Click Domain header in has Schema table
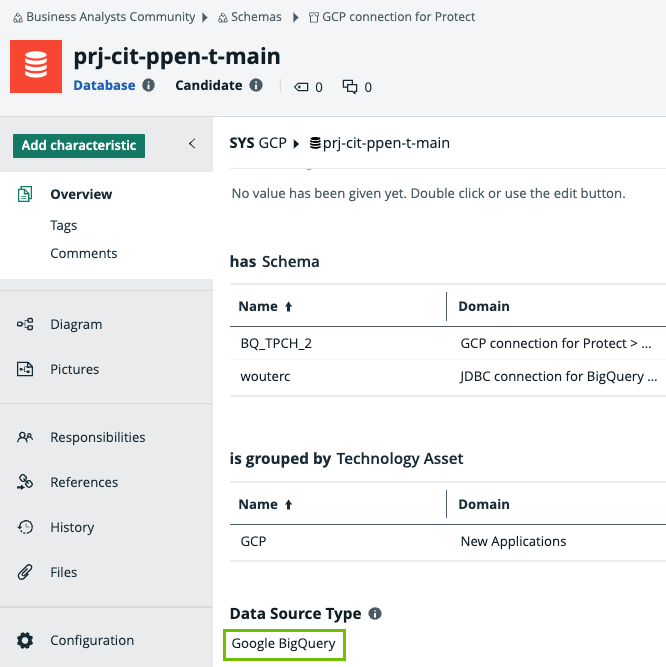 point(484,306)
